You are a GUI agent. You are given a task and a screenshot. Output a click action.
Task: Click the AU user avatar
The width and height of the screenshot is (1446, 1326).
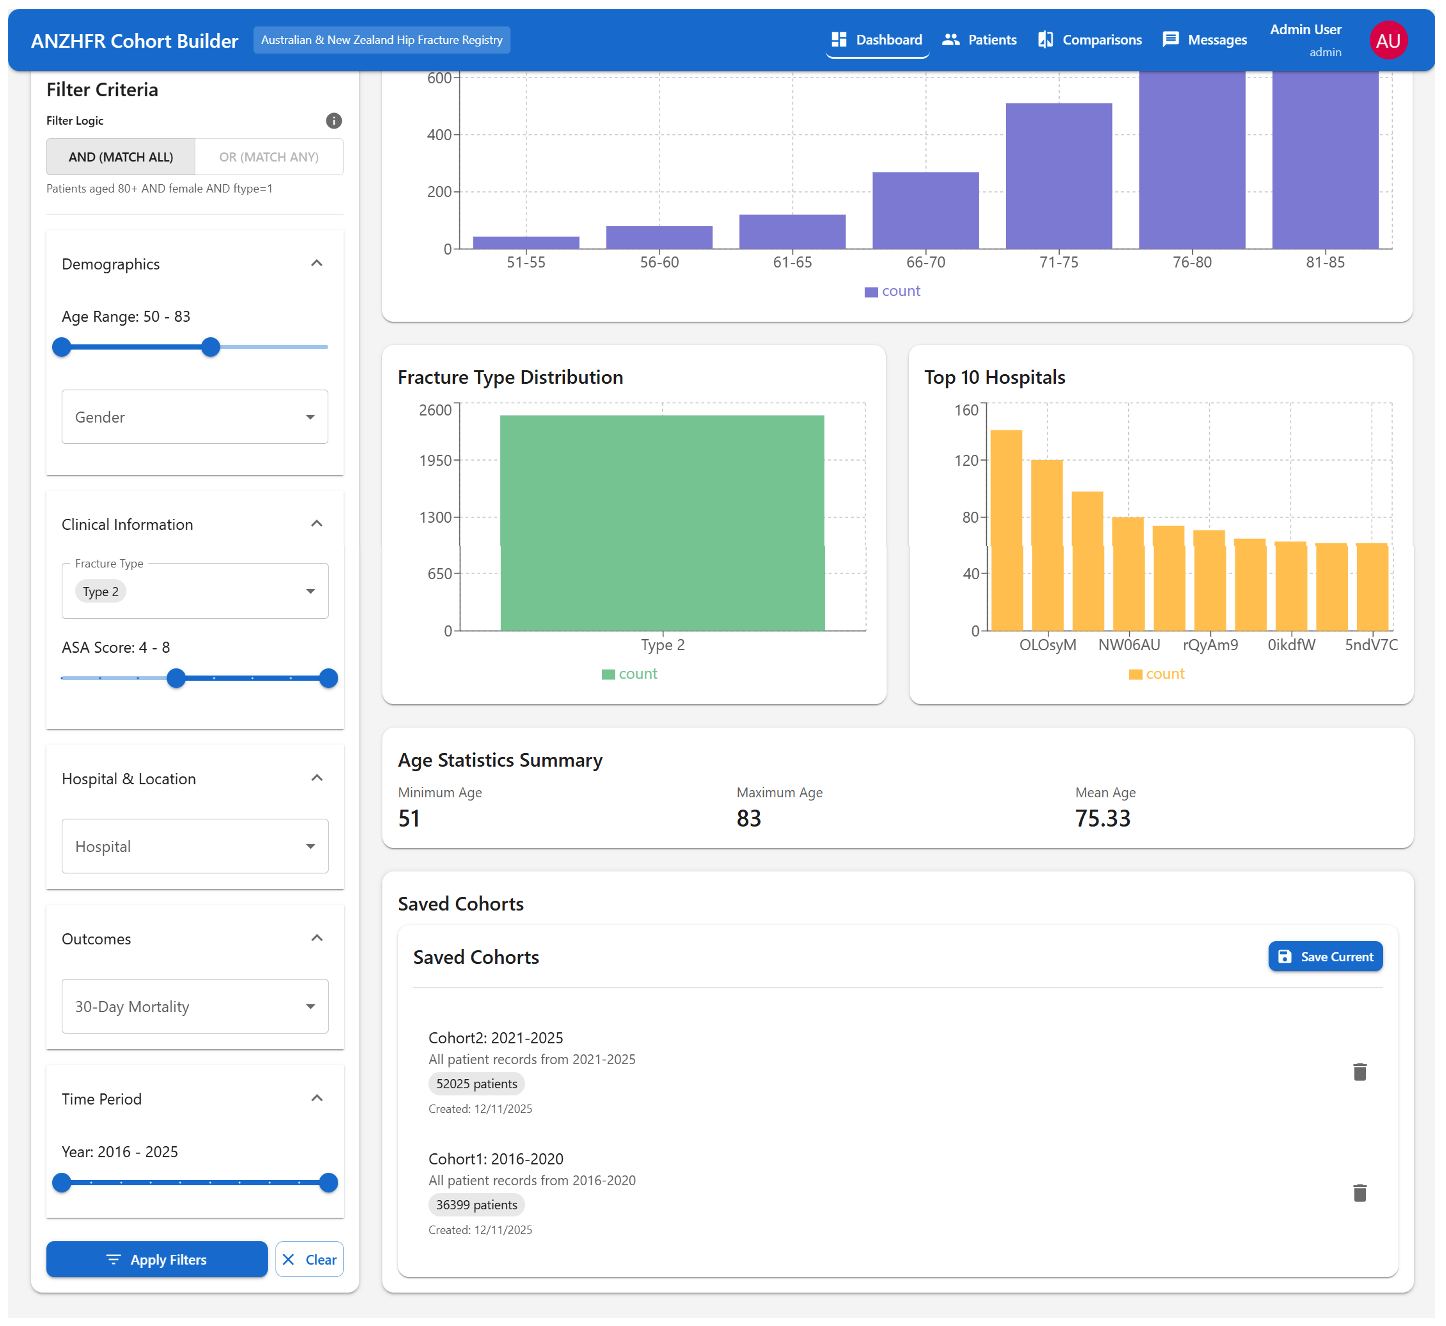point(1387,40)
